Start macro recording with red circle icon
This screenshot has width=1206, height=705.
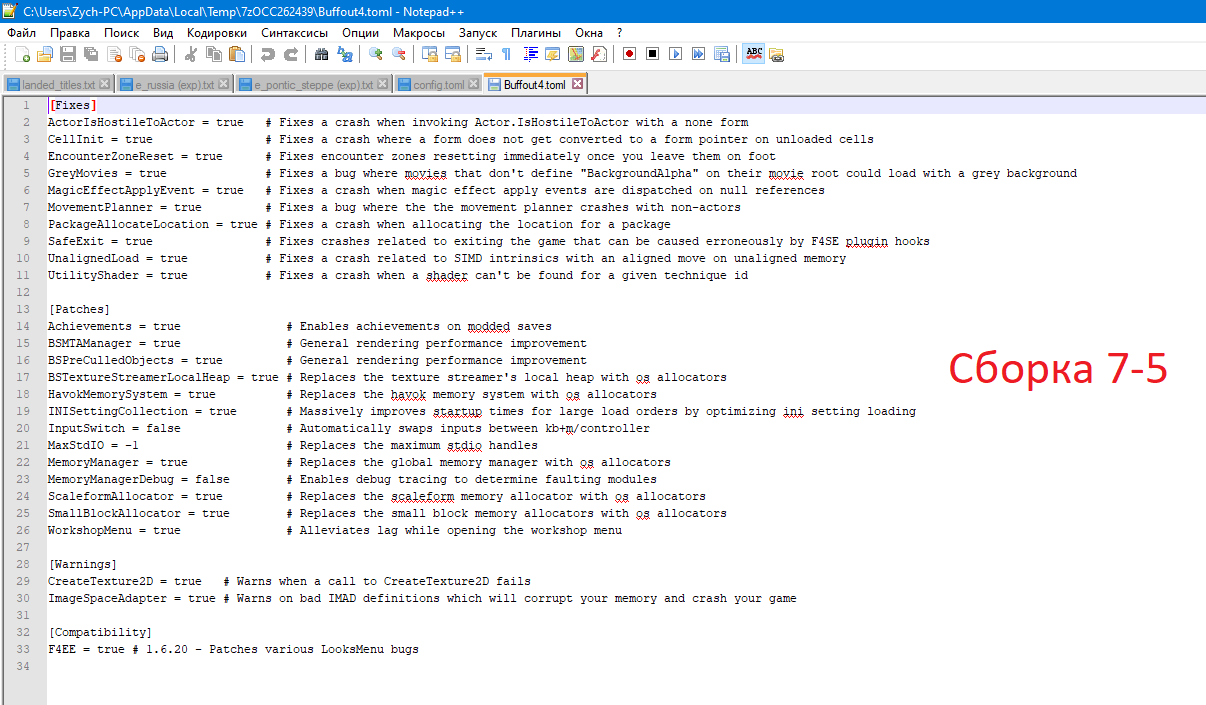pyautogui.click(x=629, y=54)
